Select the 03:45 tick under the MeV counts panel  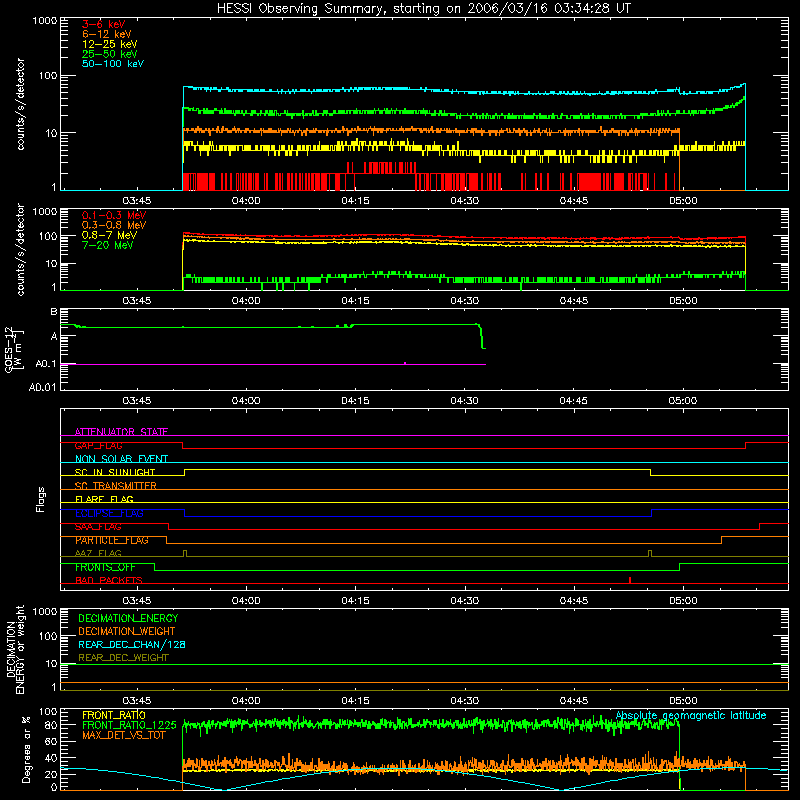[x=137, y=301]
